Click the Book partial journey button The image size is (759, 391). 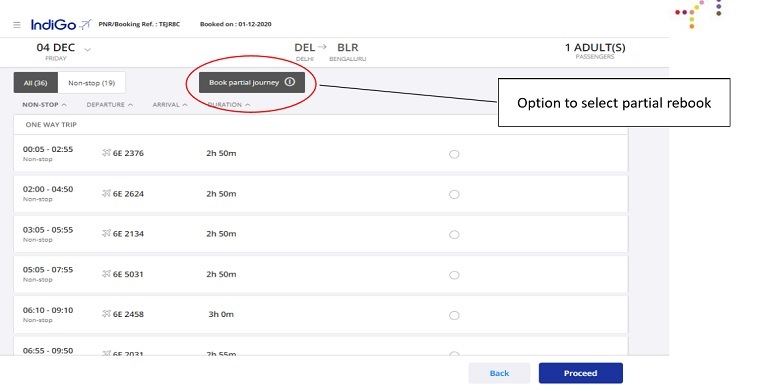pos(252,82)
